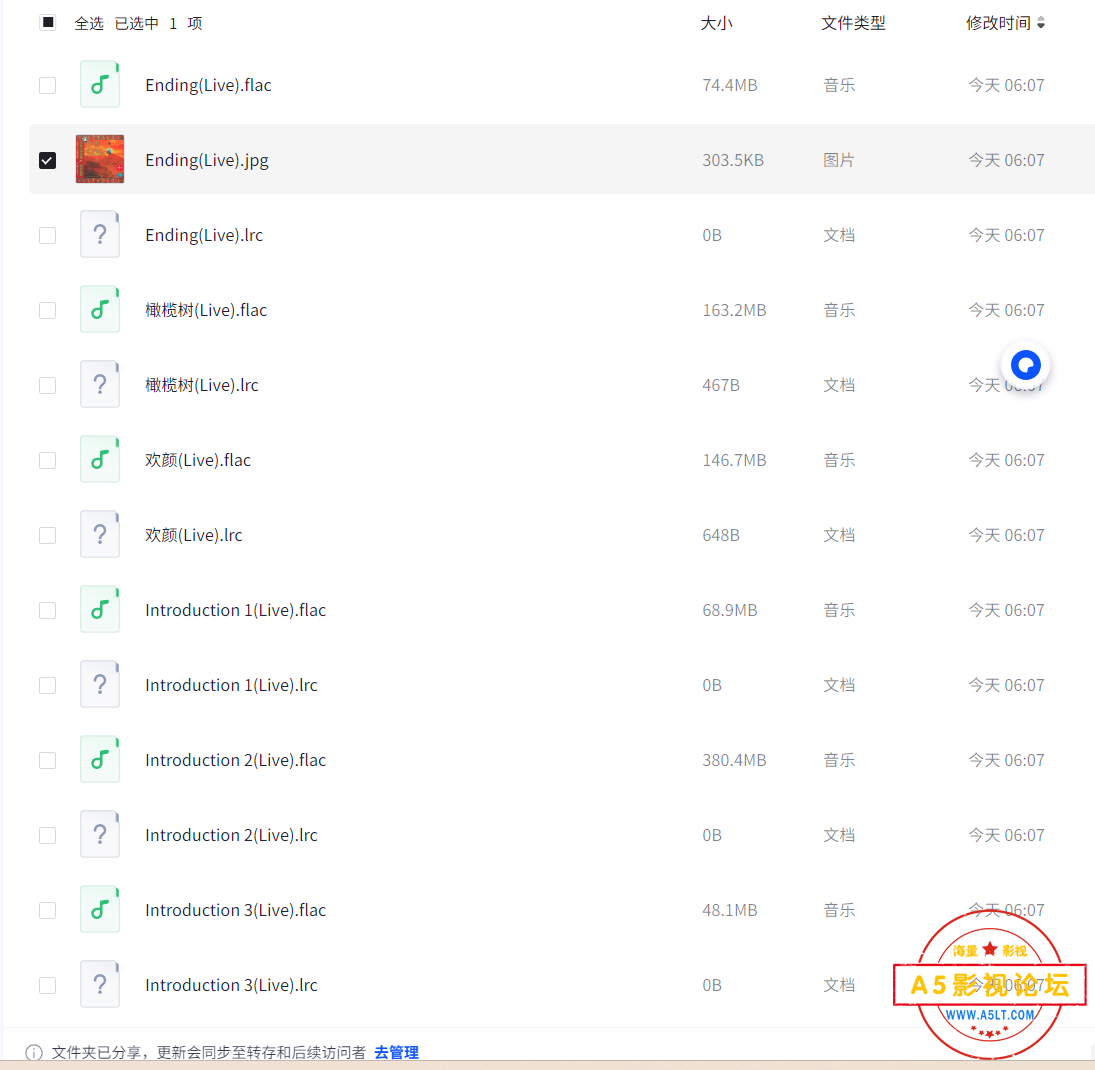The image size is (1095, 1070).
Task: Open file name Ending(Live).jpg
Action: pyautogui.click(x=207, y=161)
